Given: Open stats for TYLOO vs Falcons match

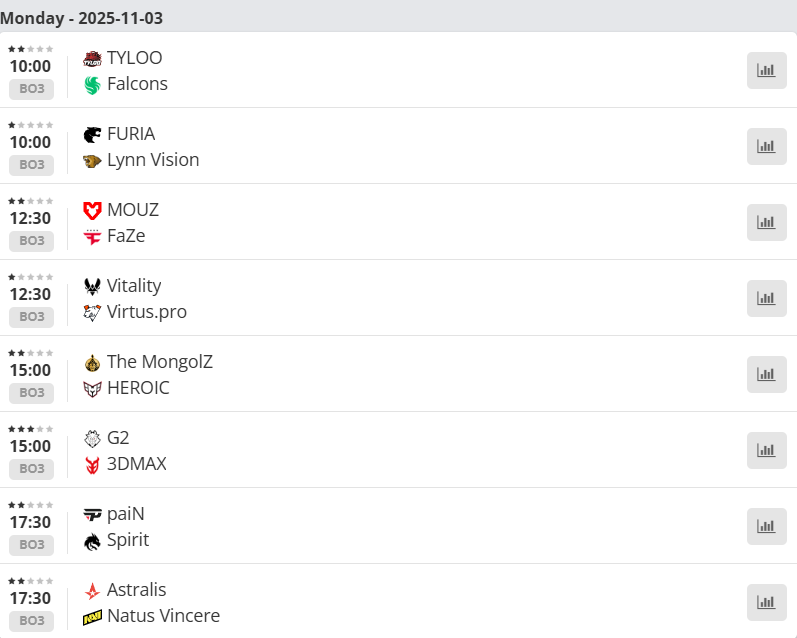Looking at the screenshot, I should (766, 70).
